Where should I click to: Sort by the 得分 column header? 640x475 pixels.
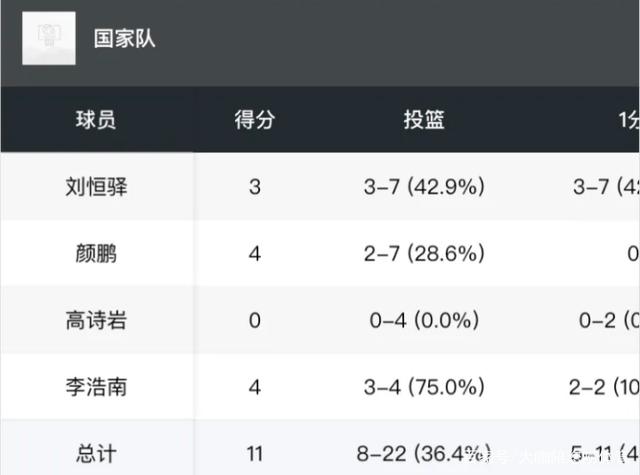254,120
